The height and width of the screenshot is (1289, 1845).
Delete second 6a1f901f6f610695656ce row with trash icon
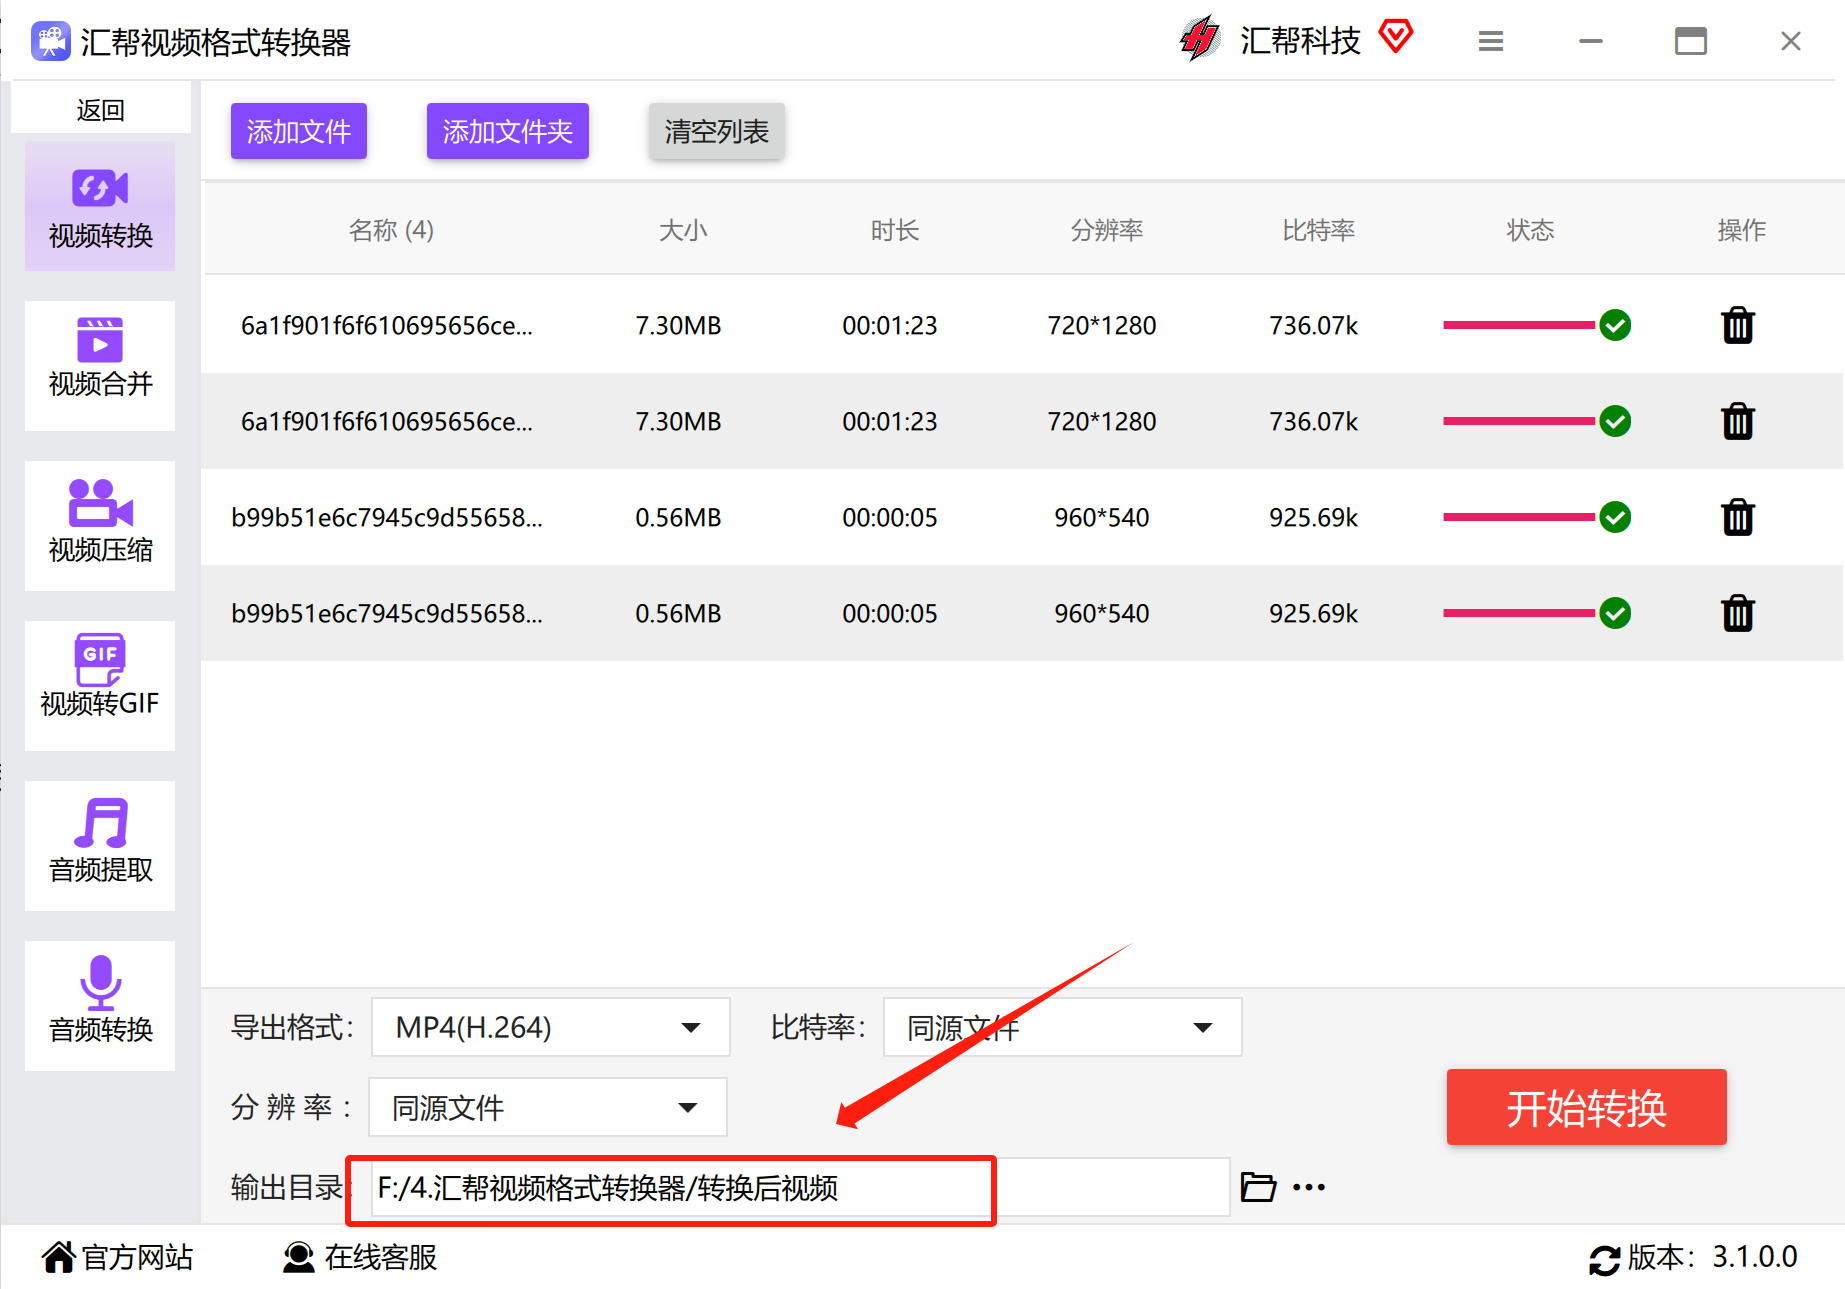1738,421
